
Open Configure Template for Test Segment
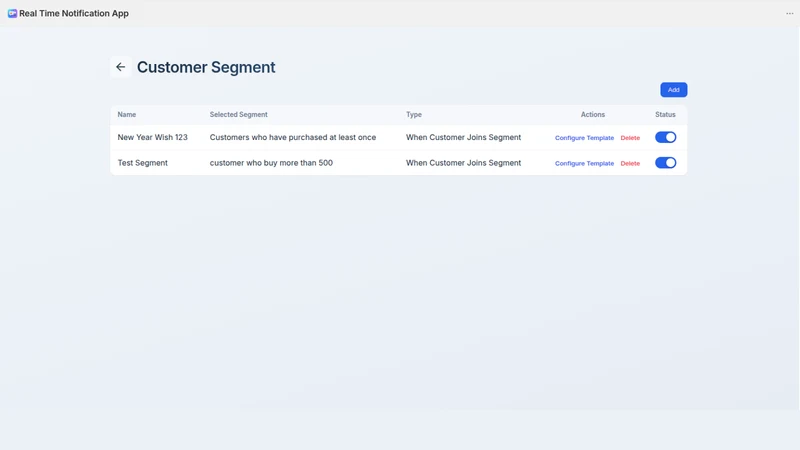click(584, 163)
